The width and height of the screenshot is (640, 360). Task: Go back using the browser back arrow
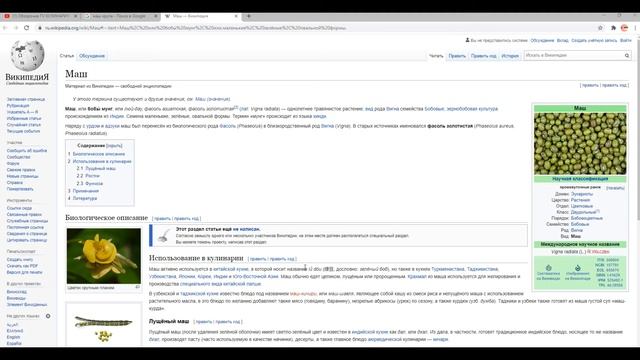[5, 28]
